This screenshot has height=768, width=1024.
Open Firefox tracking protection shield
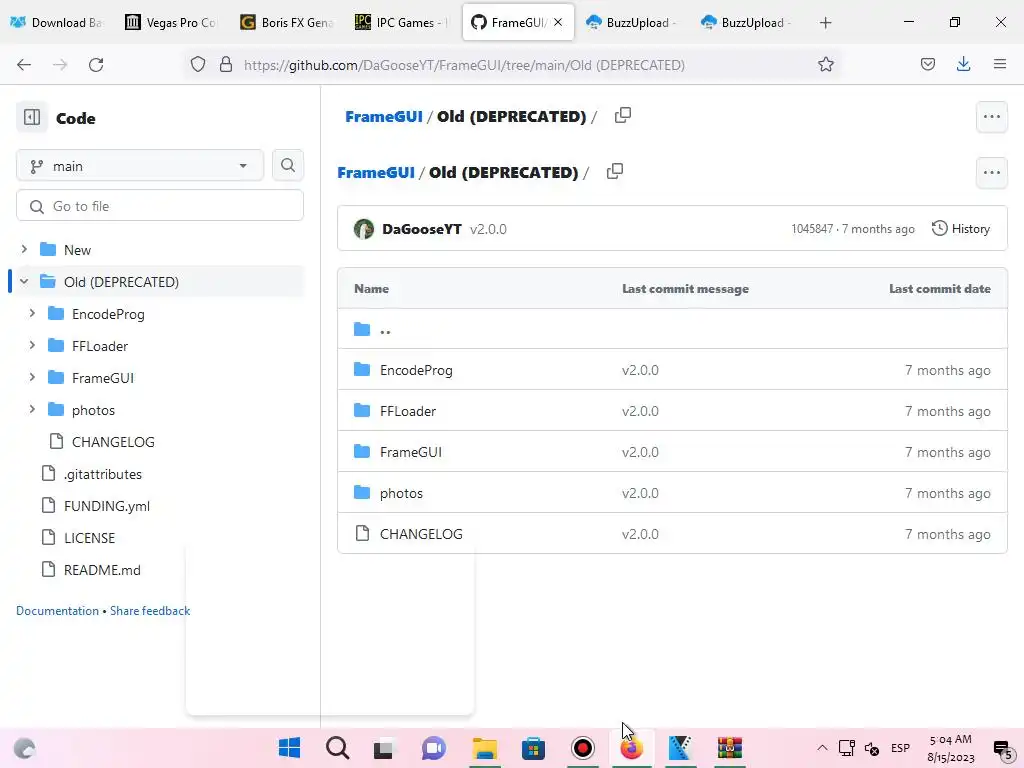[x=198, y=65]
